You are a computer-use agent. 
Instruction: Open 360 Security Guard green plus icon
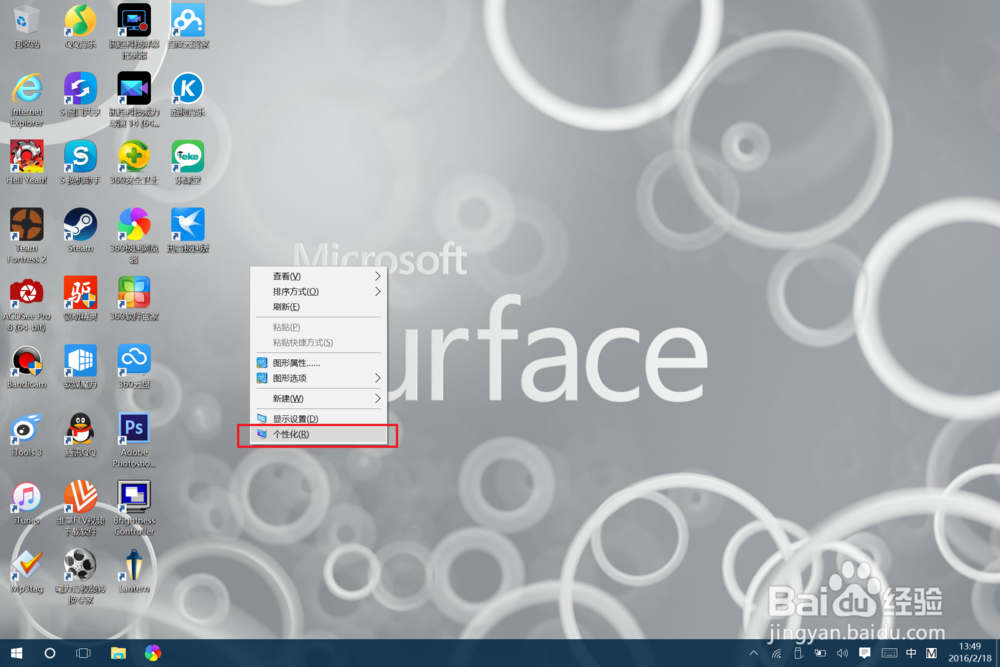click(134, 163)
